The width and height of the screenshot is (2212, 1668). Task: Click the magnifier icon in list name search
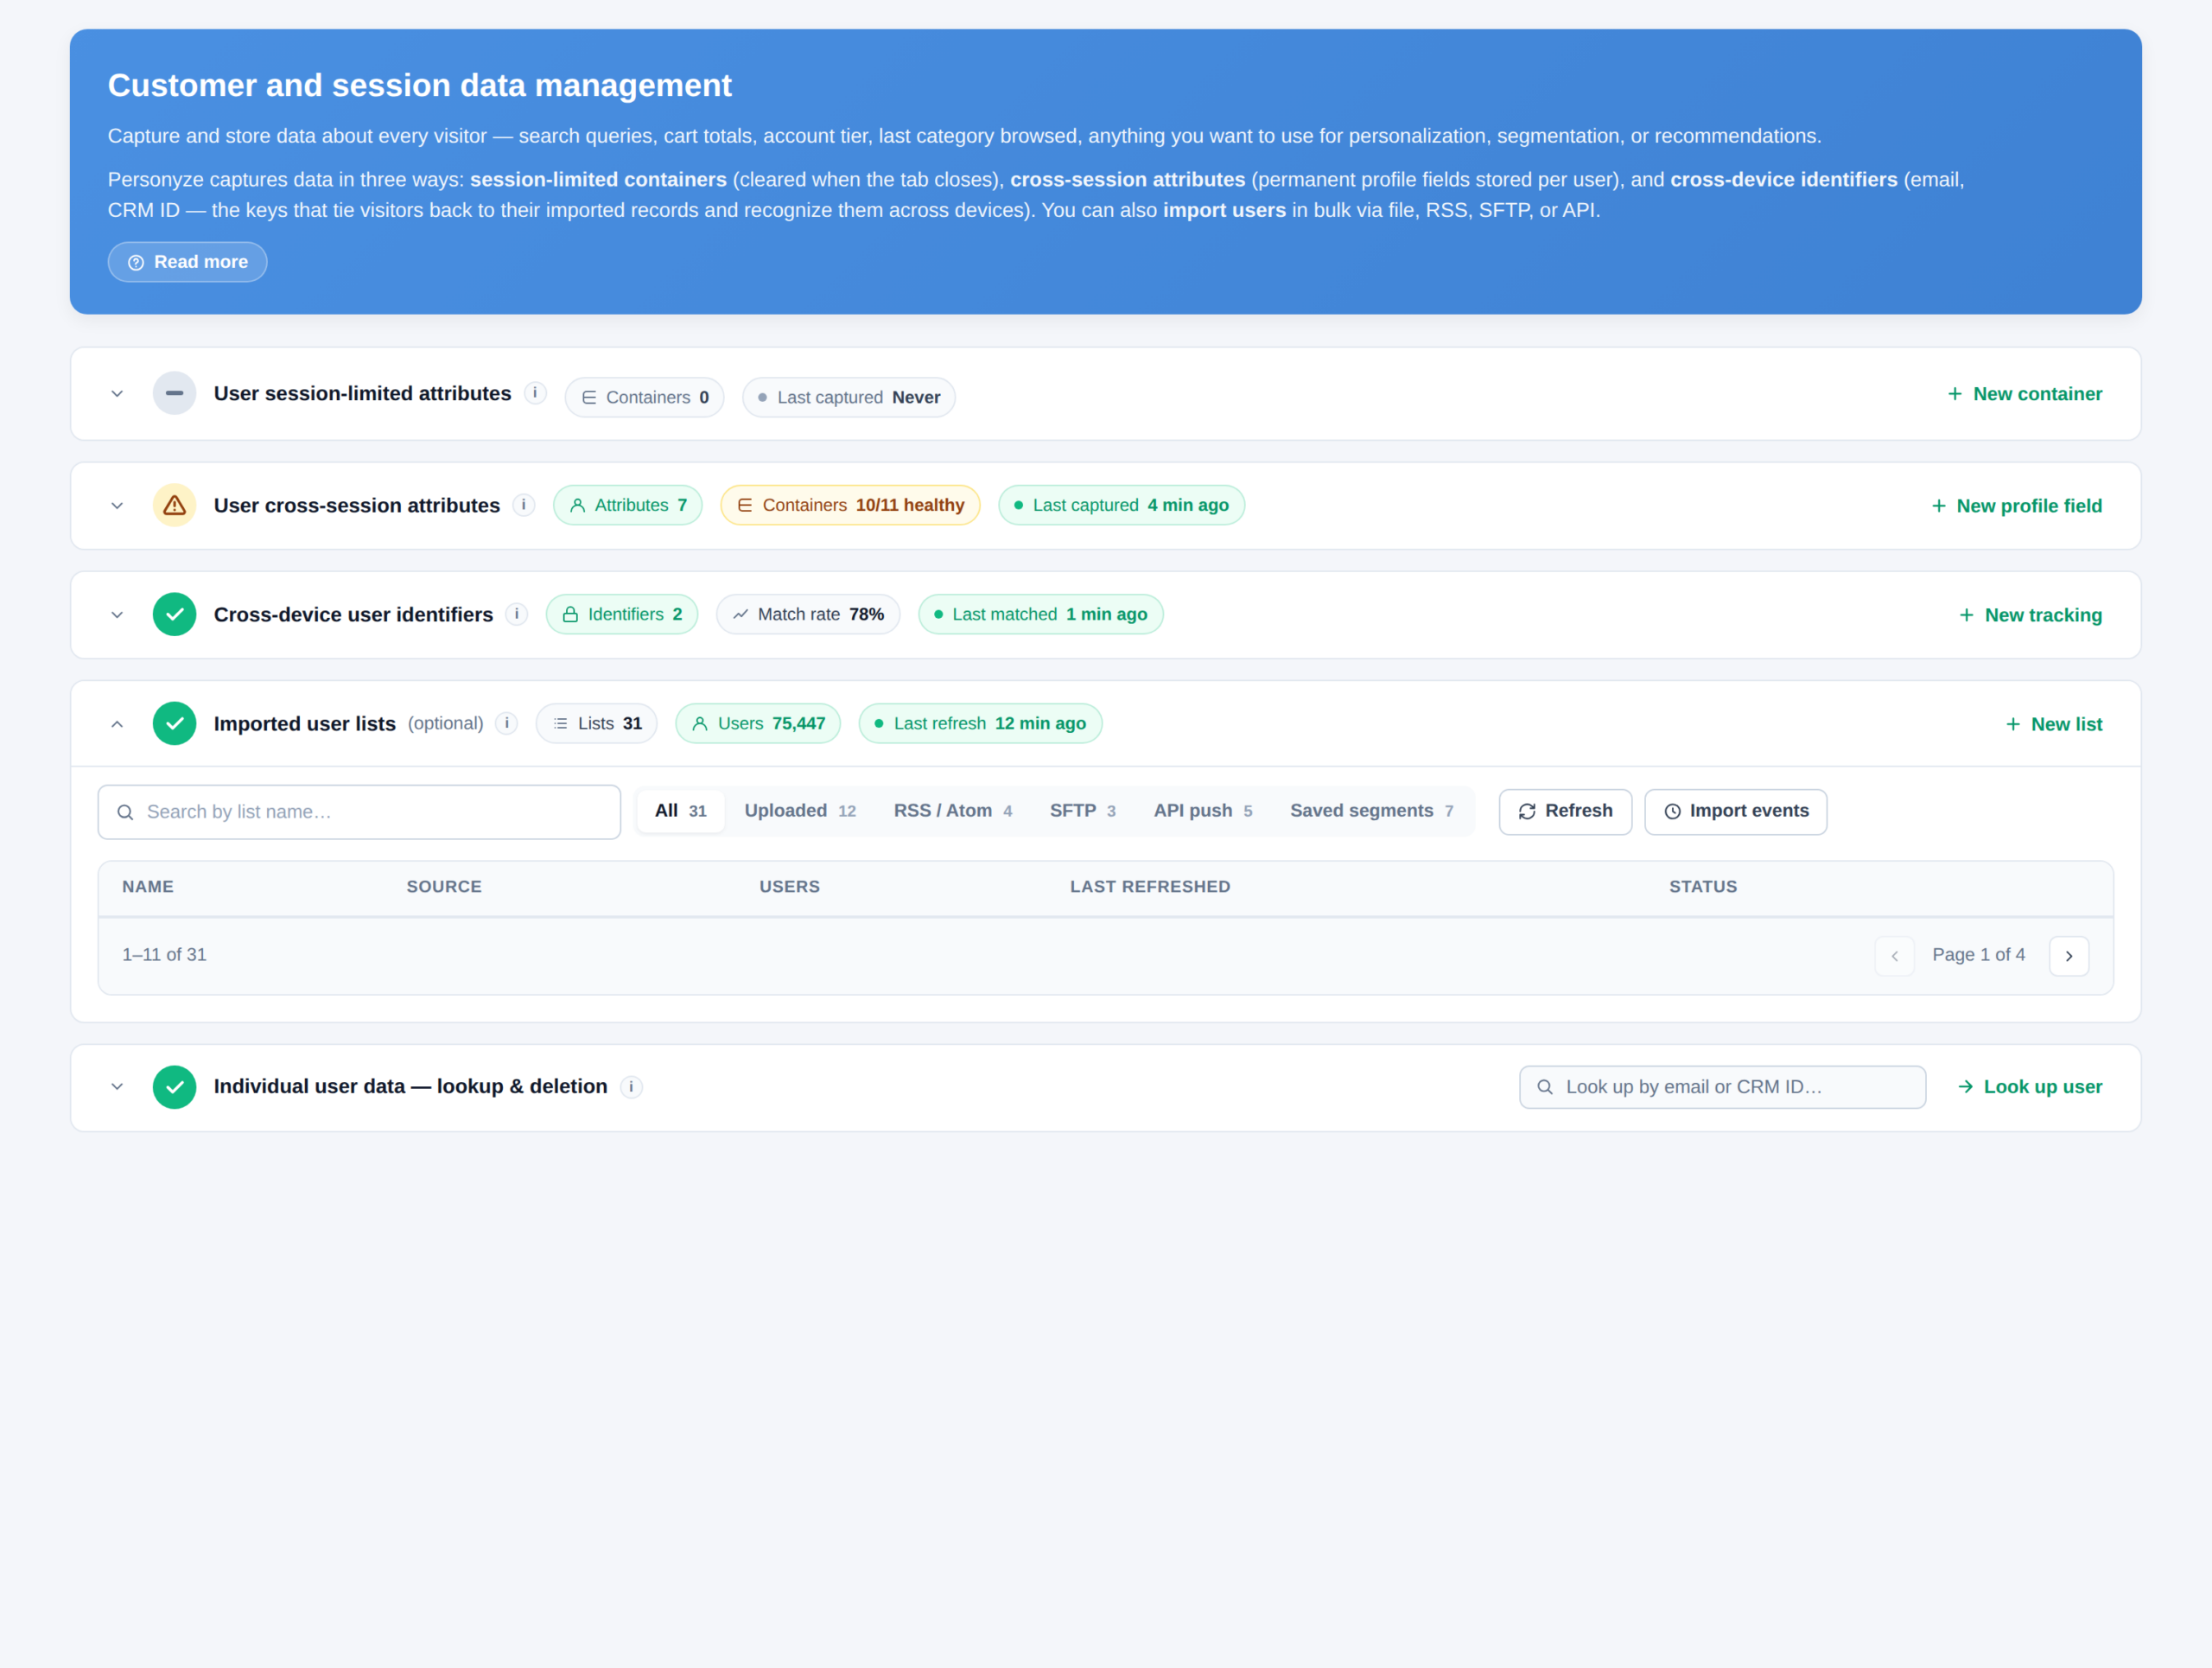125,812
